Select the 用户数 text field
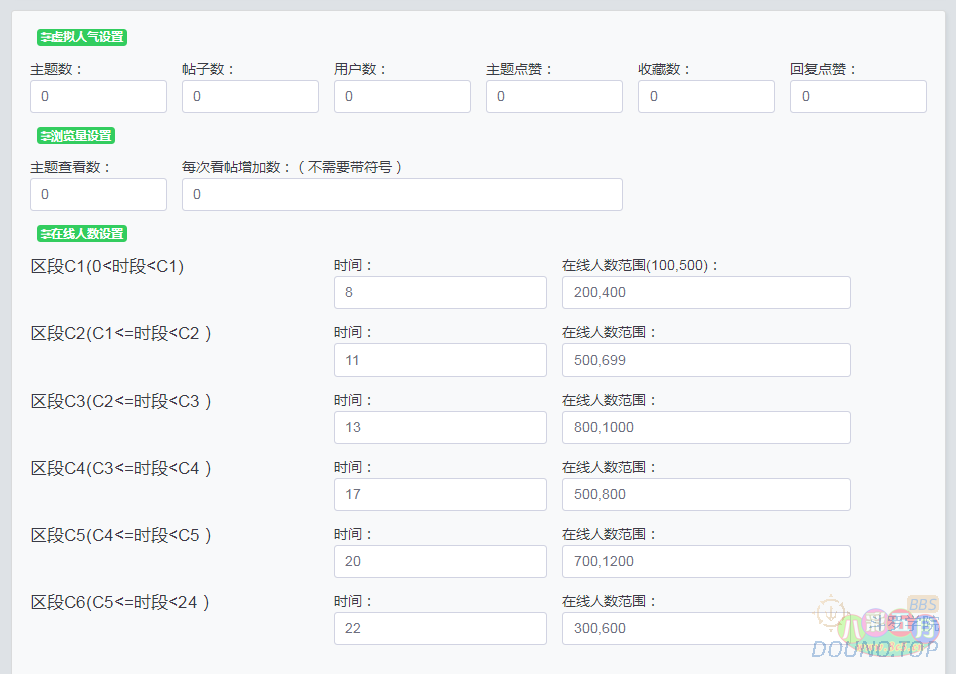Image resolution: width=956 pixels, height=674 pixels. click(402, 97)
